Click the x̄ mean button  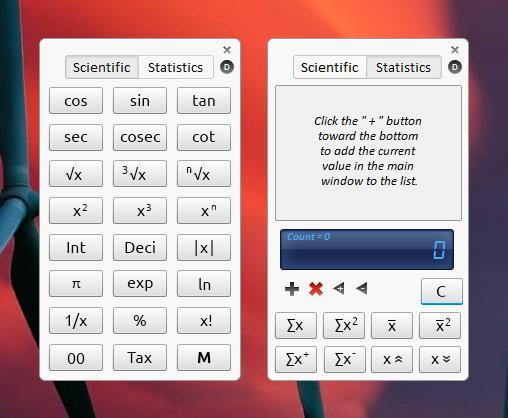(392, 325)
